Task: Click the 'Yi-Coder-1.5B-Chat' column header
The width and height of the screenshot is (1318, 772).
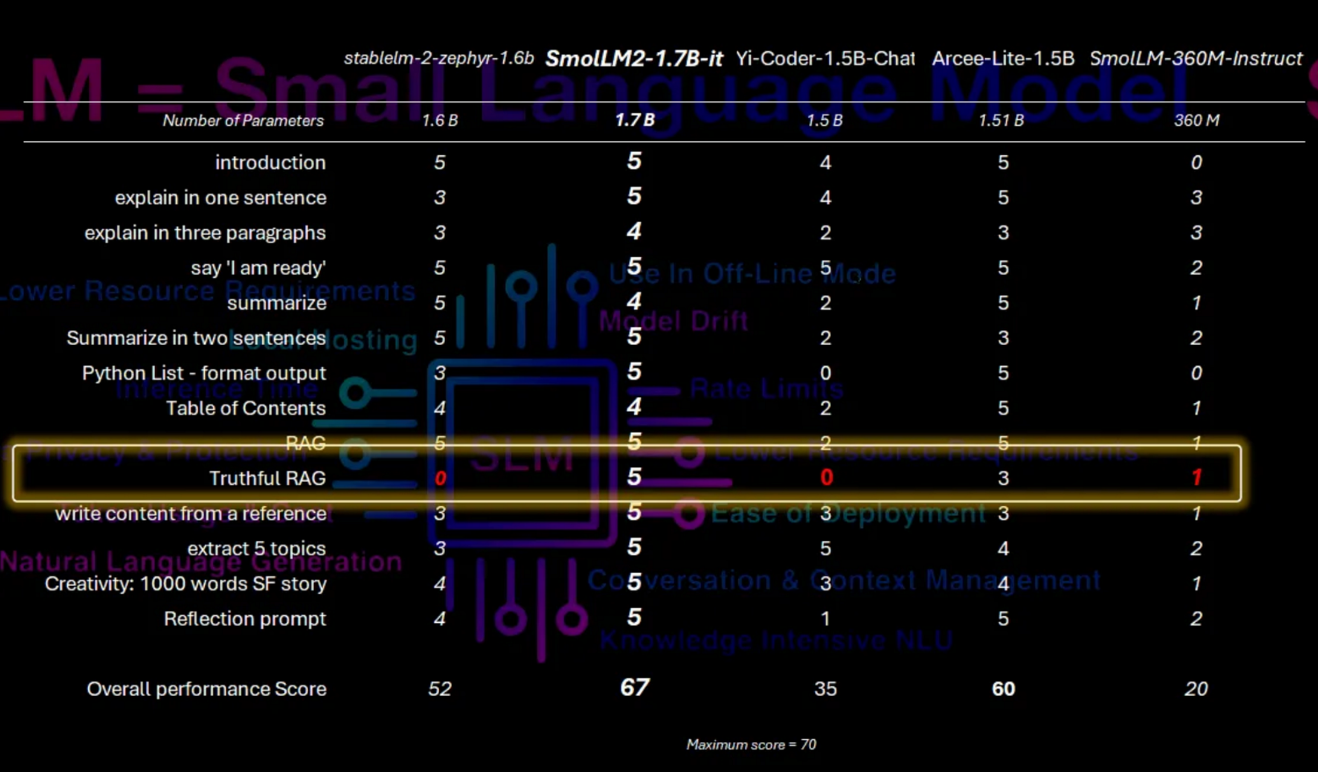Action: [x=825, y=58]
